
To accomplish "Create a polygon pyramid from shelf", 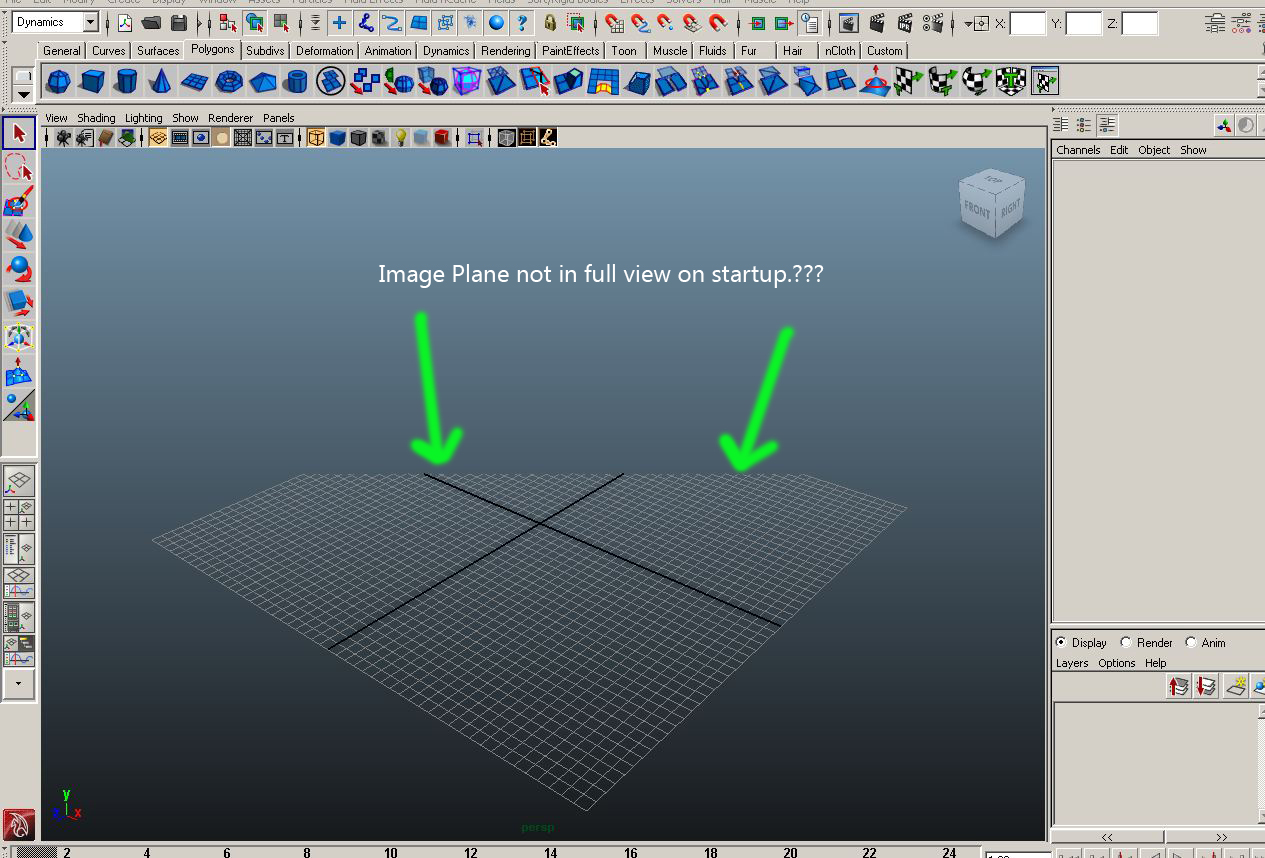I will click(x=263, y=81).
